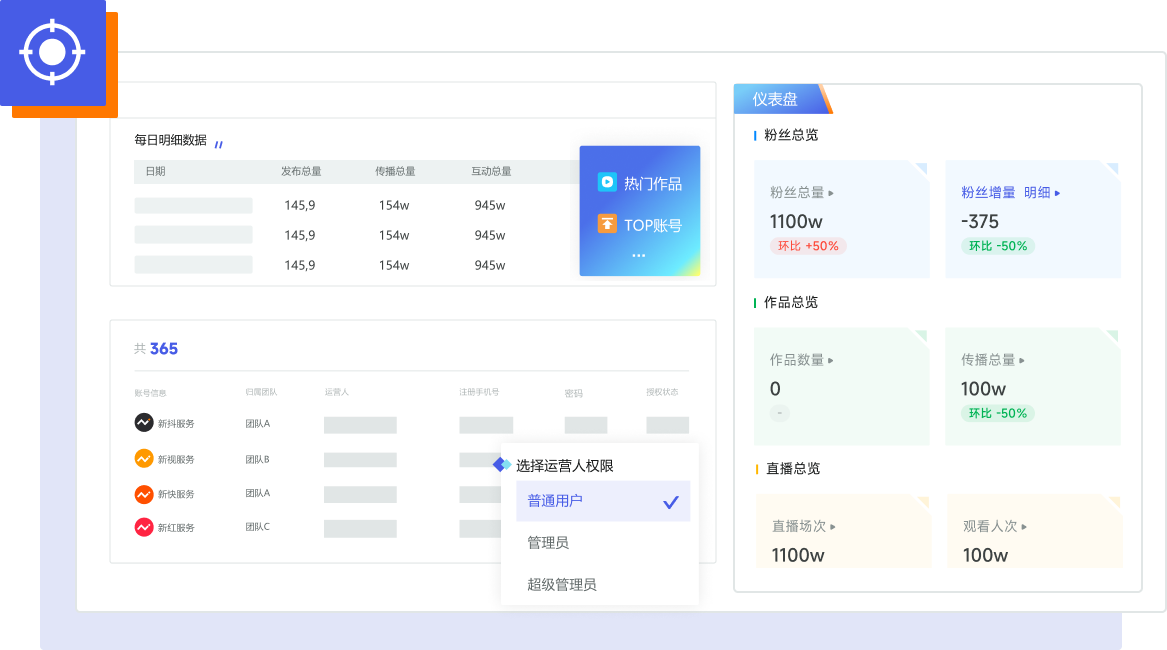Open 热门作品 menu entry
Viewport: 1167px width, 650px height.
point(652,183)
